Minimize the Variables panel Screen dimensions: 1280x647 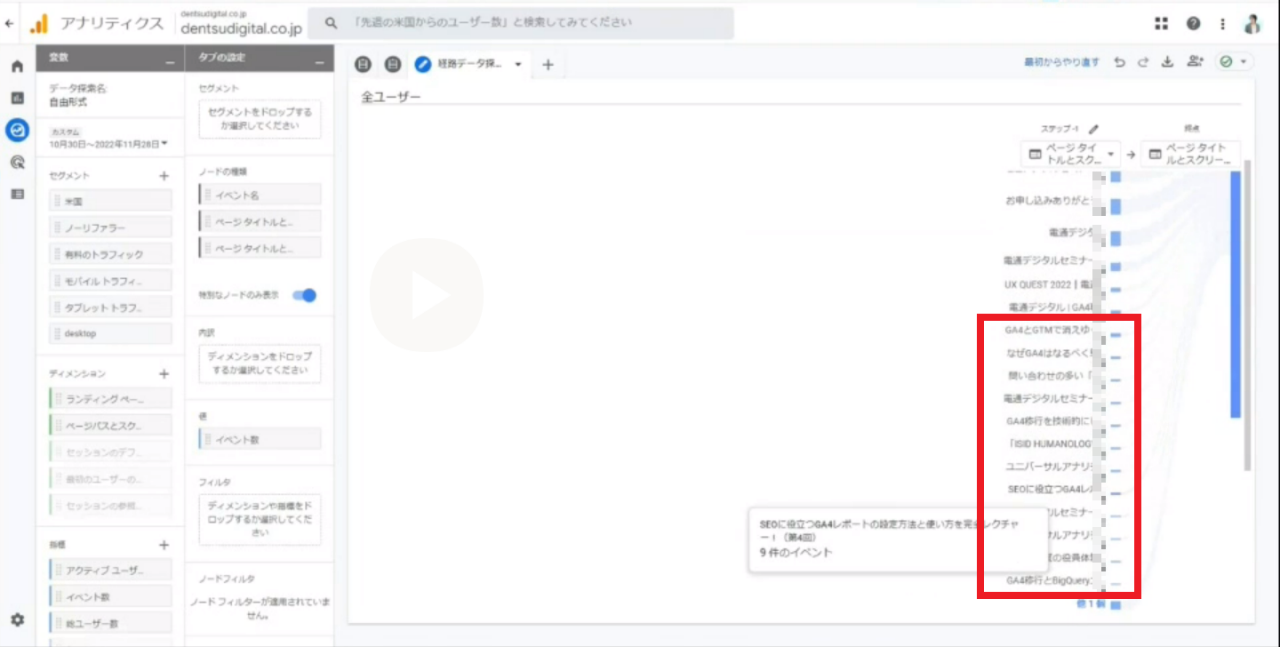[x=169, y=62]
